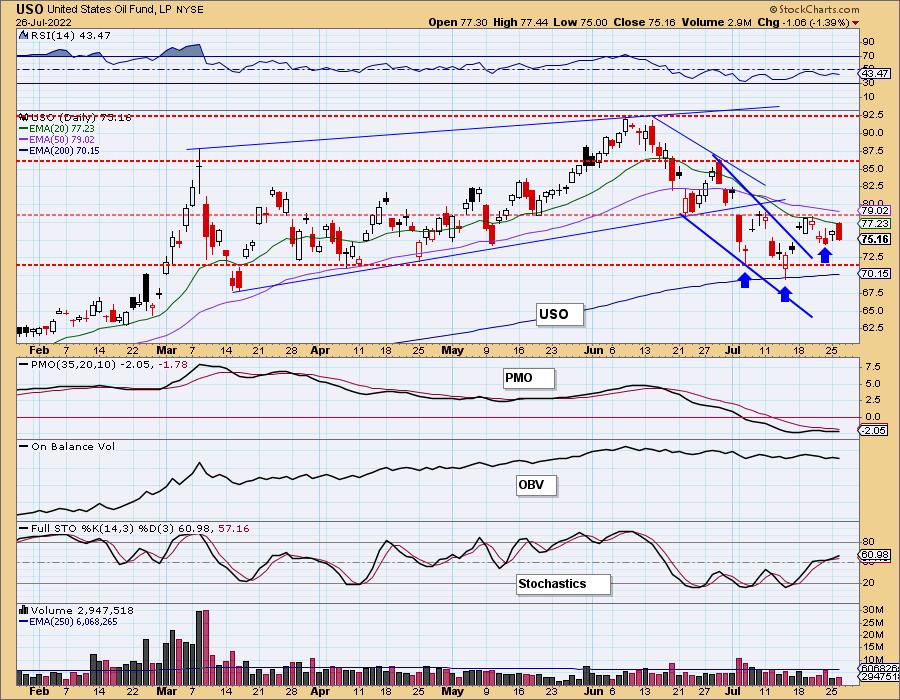Click the 60.98 stochastics value tag

875,555
